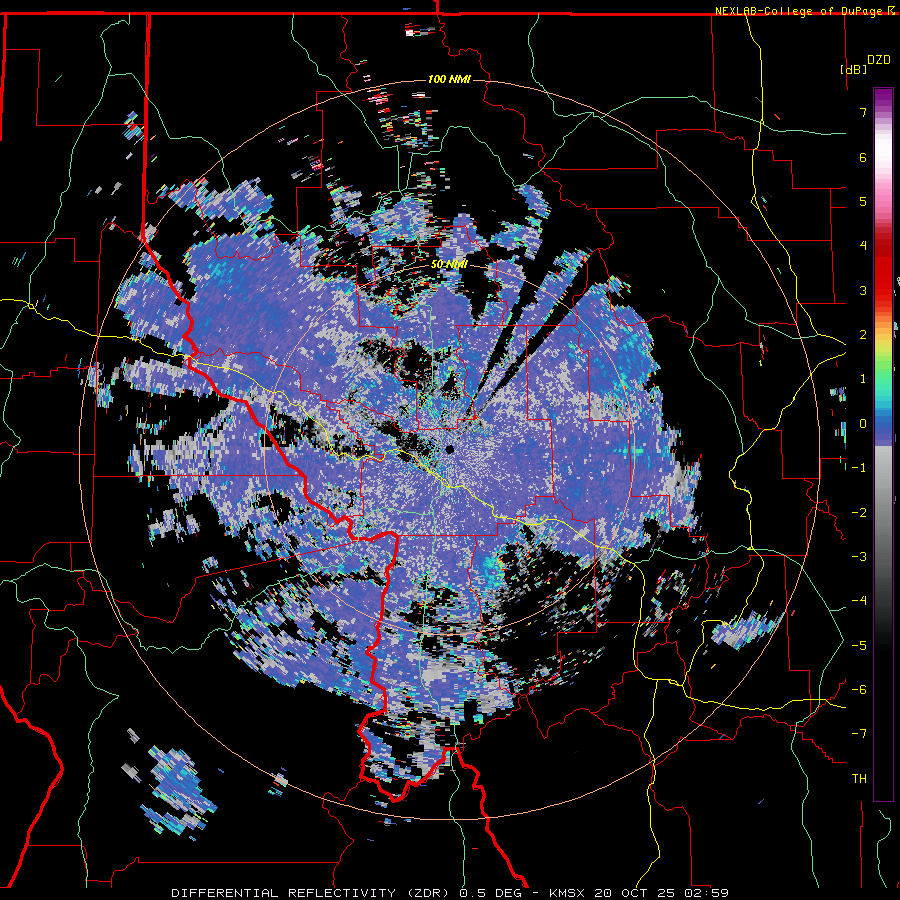Click the 50 NMI range ring label
The width and height of the screenshot is (900, 900).
pos(449,265)
